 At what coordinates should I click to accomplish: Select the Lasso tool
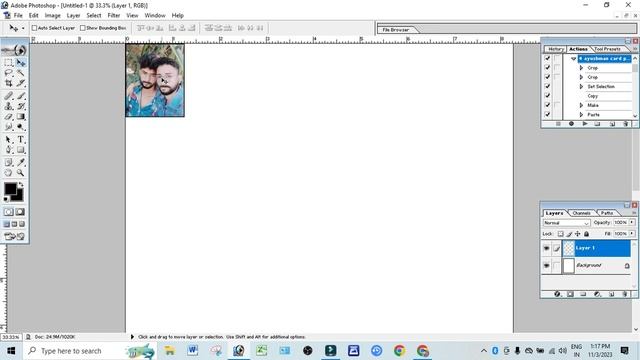(8, 73)
